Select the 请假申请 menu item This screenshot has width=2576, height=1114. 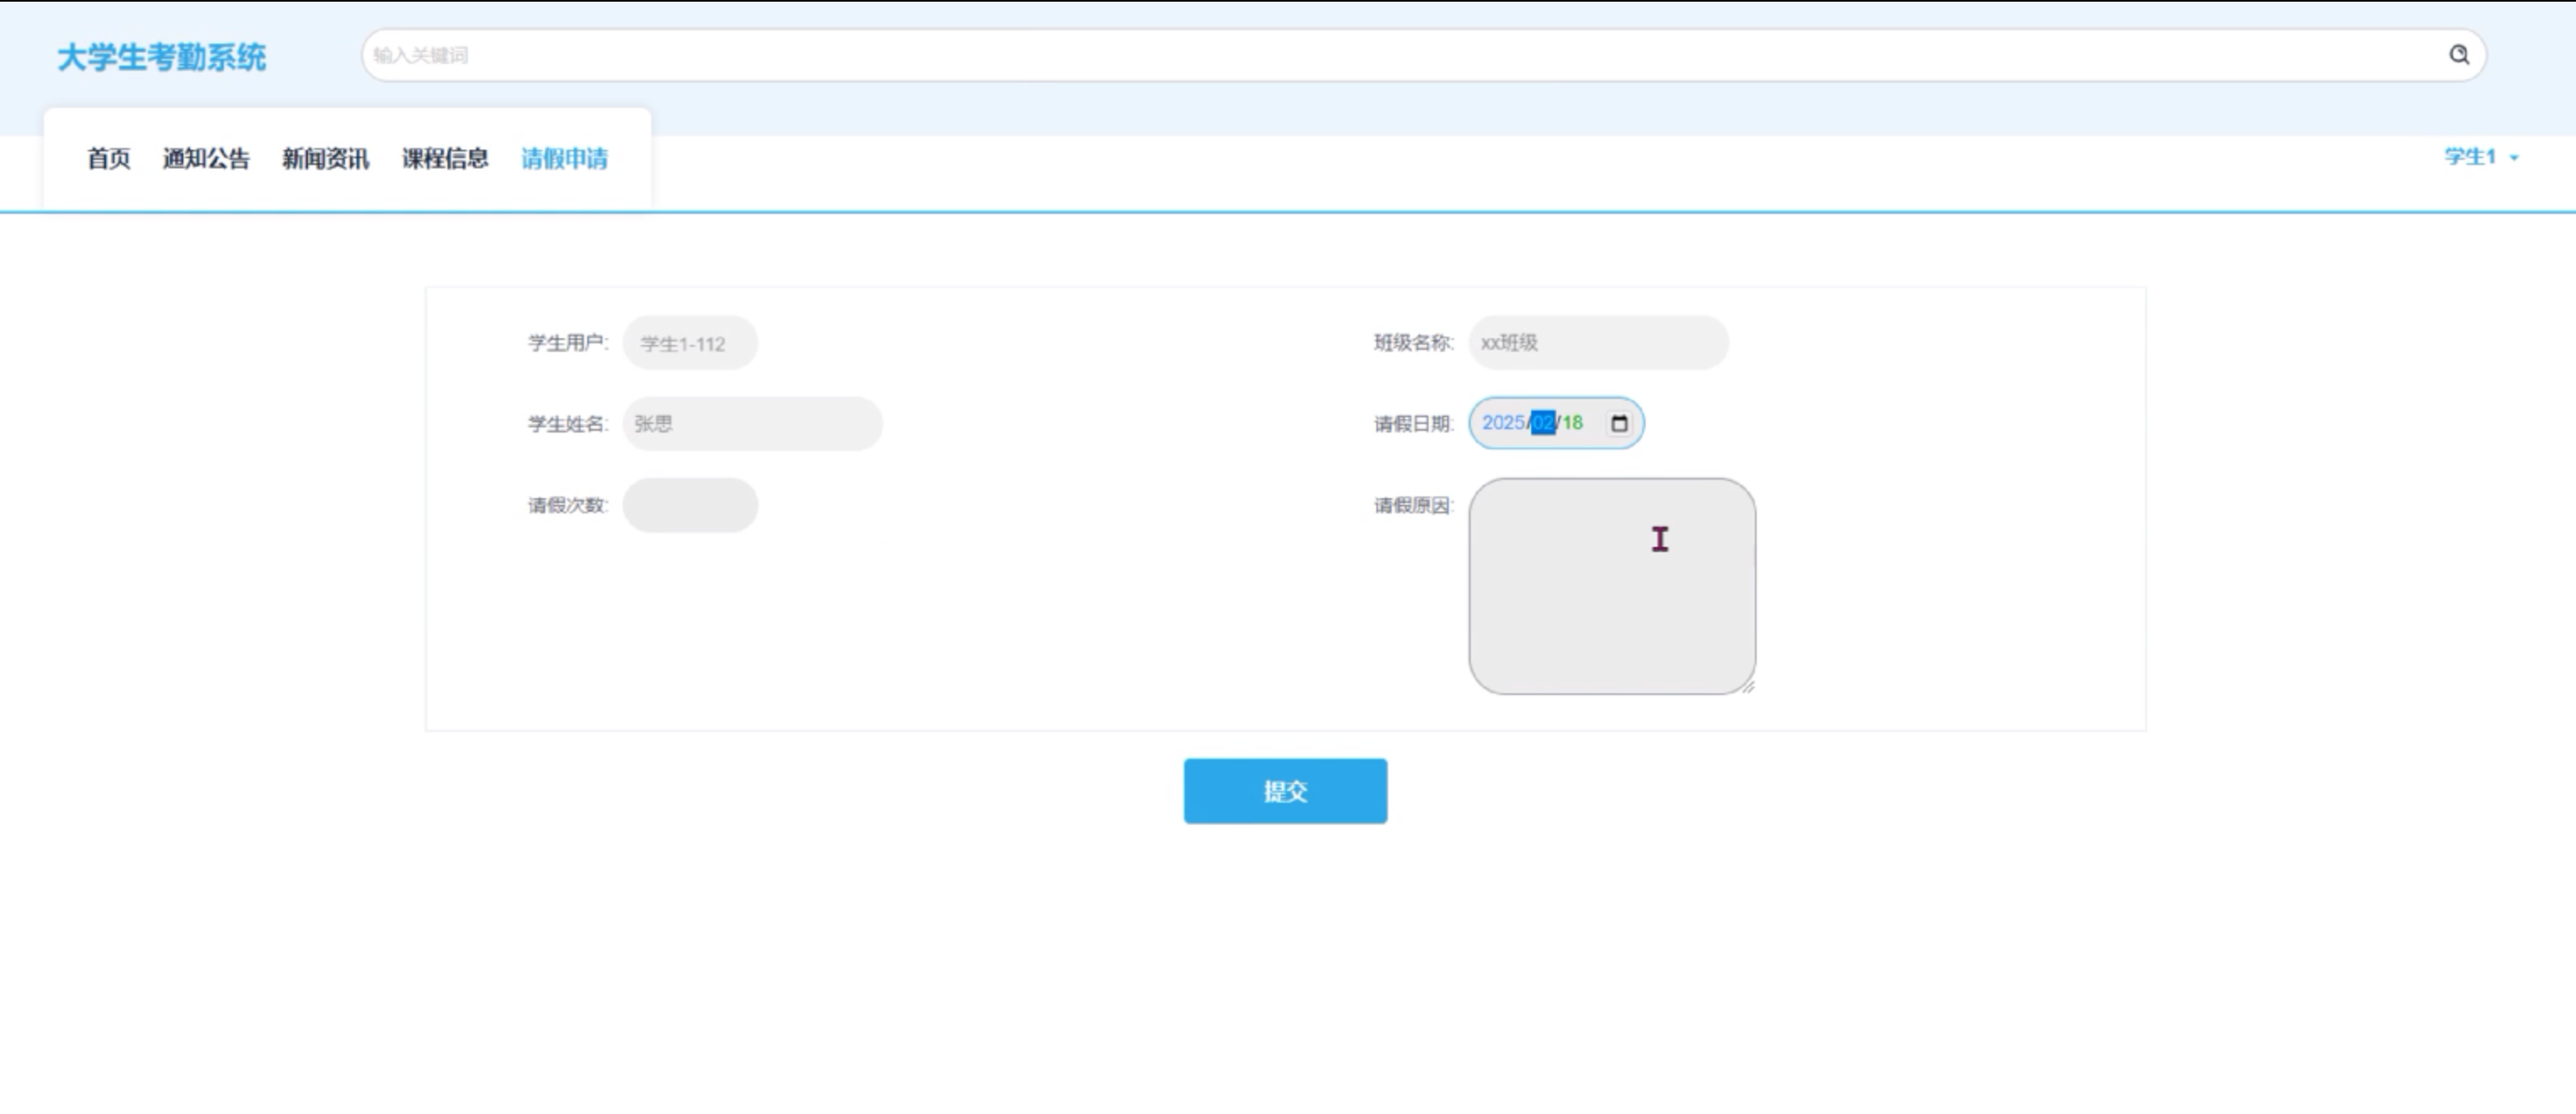(564, 158)
